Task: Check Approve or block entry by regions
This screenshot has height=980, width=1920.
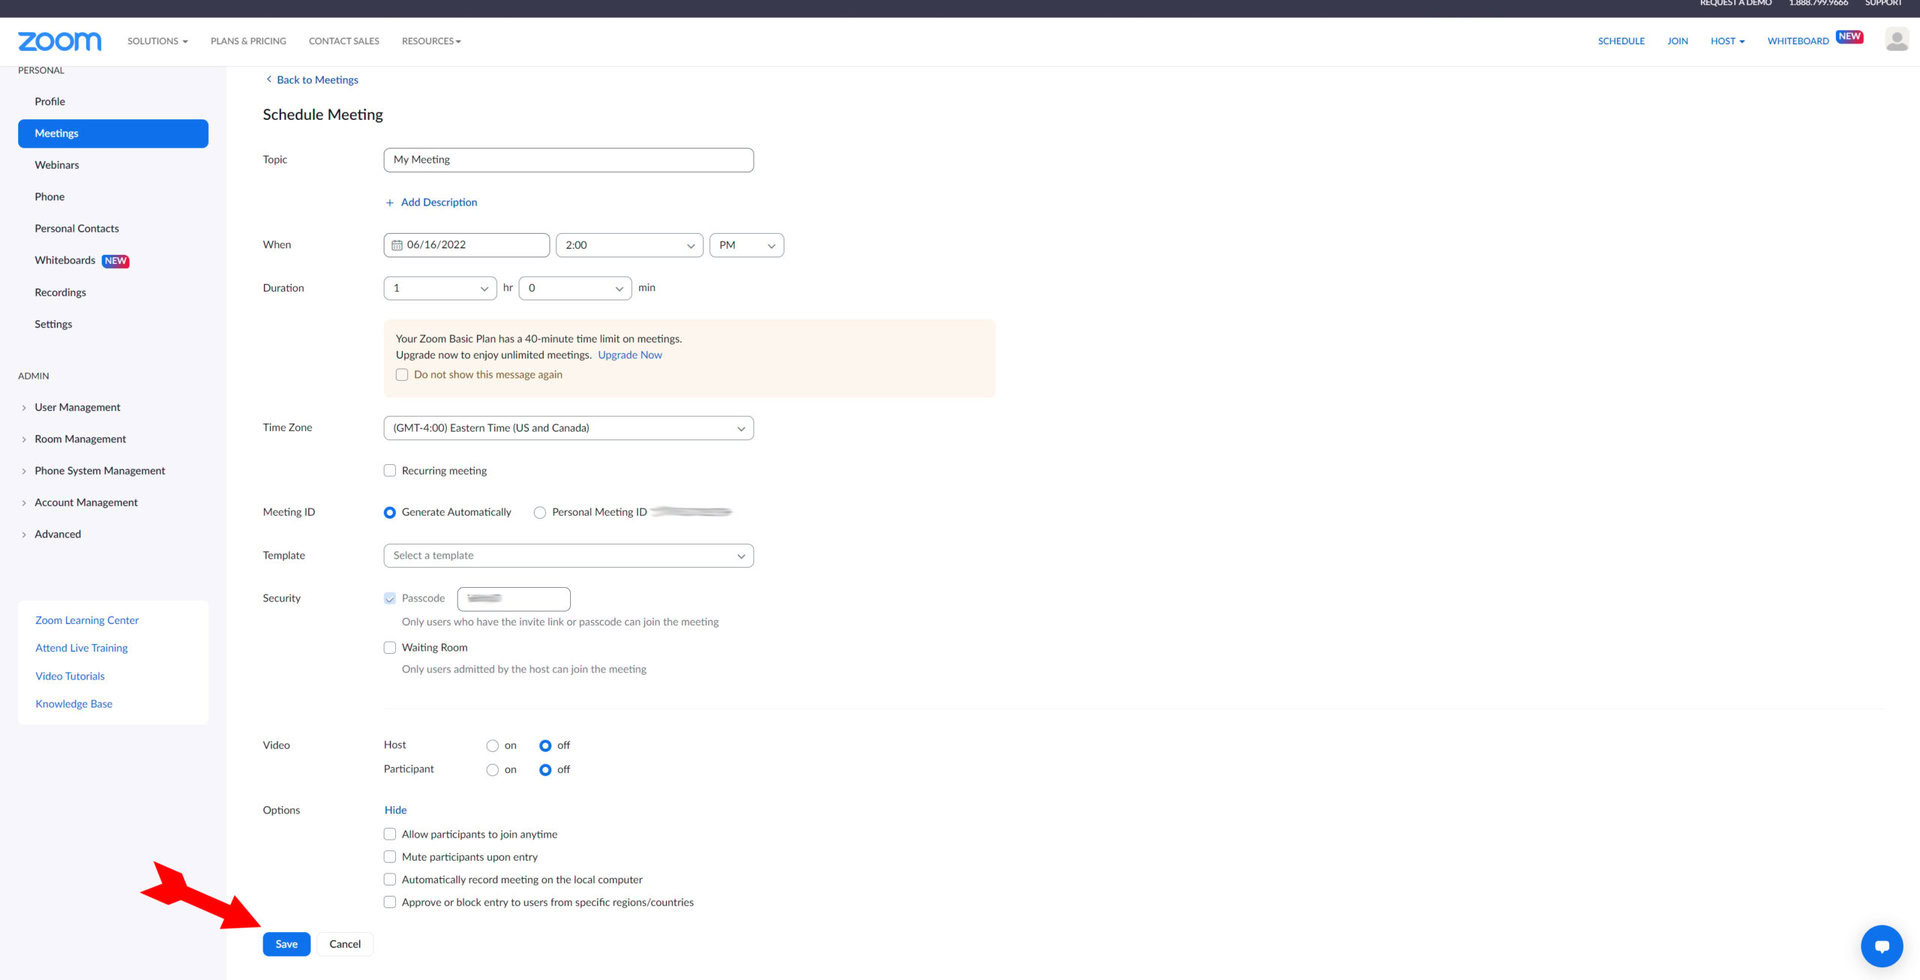Action: (390, 902)
